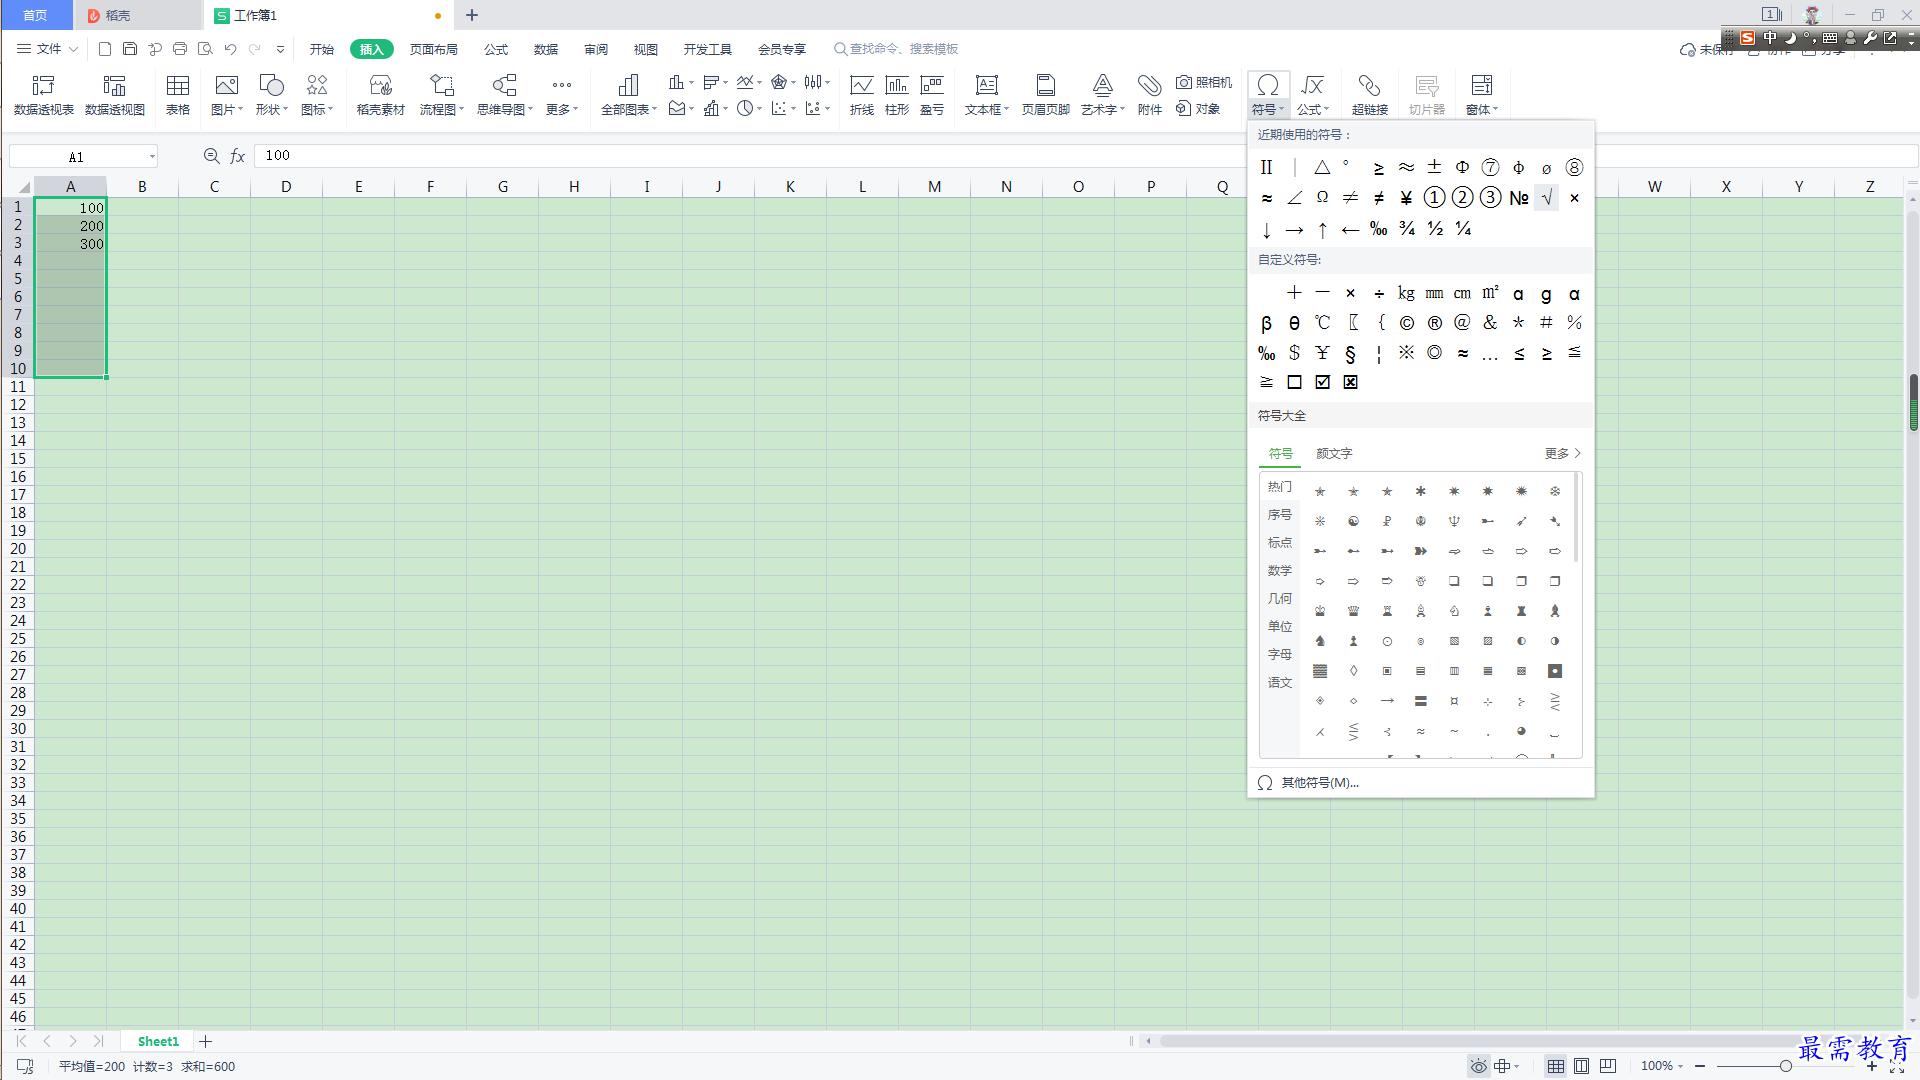Insert a 盈亏 win/loss sparkline

pyautogui.click(x=932, y=95)
